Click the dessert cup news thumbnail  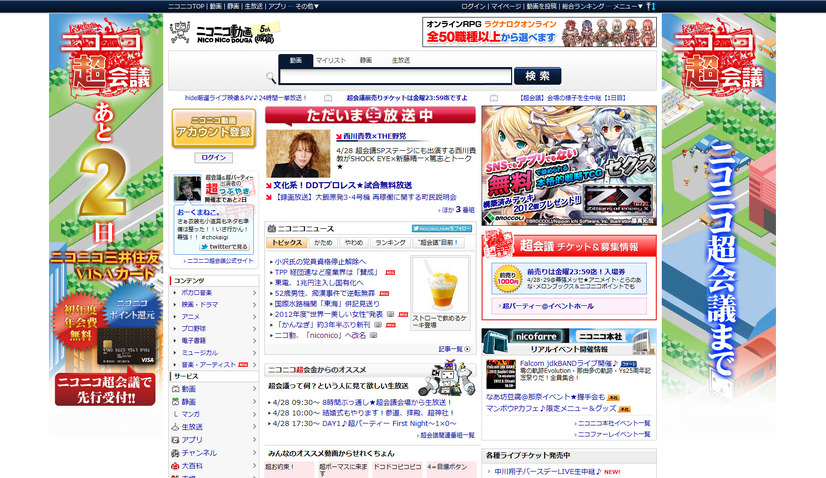[440, 285]
